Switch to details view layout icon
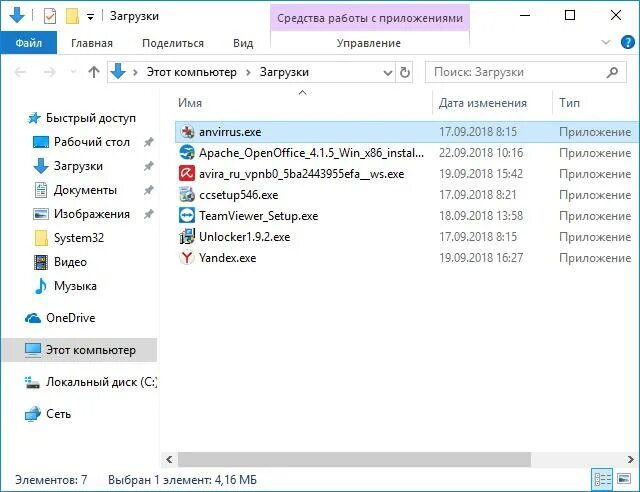The width and height of the screenshot is (640, 492). [602, 479]
